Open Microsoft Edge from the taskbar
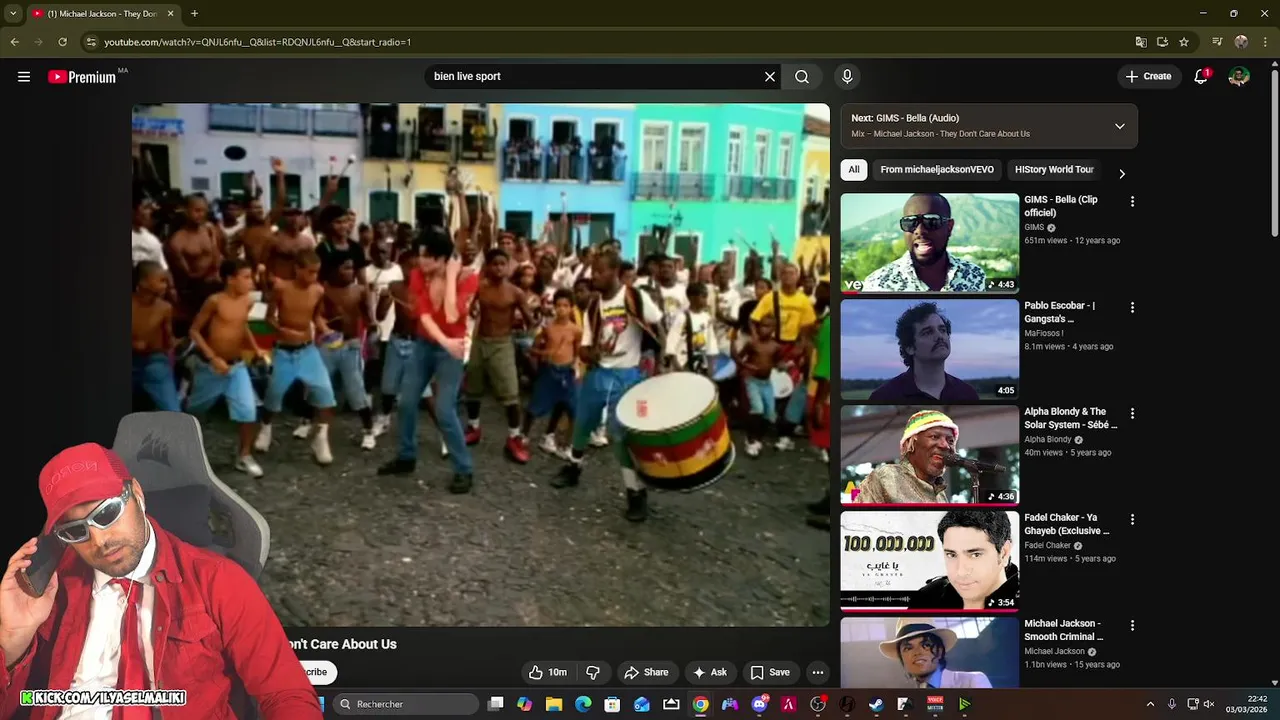This screenshot has height=720, width=1280. tap(583, 704)
